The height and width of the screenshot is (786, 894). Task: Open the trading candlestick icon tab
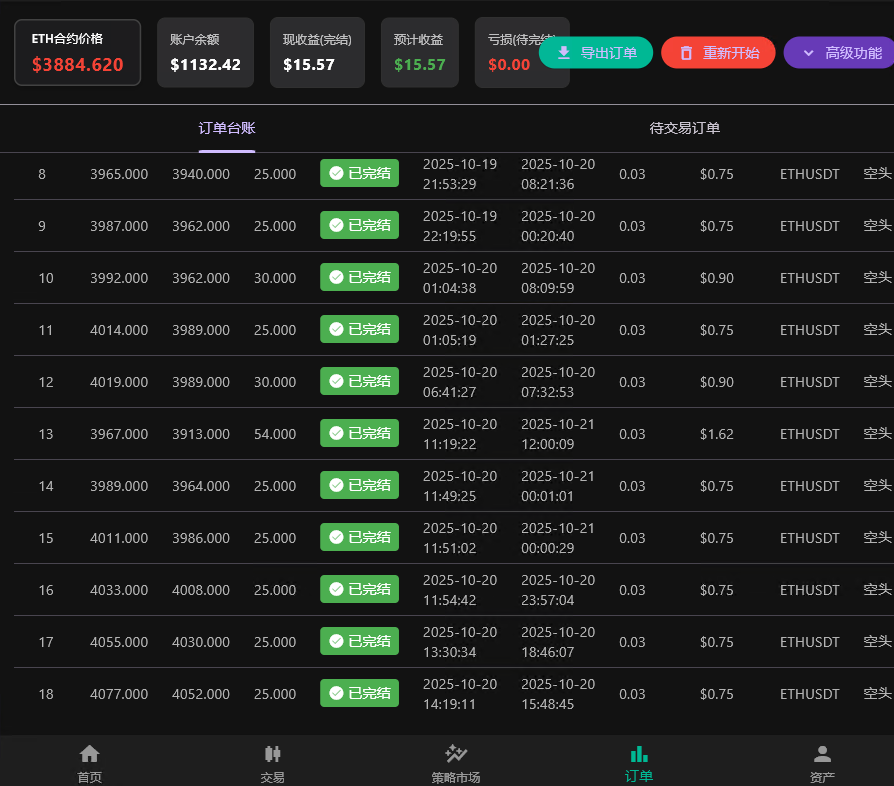tap(273, 754)
